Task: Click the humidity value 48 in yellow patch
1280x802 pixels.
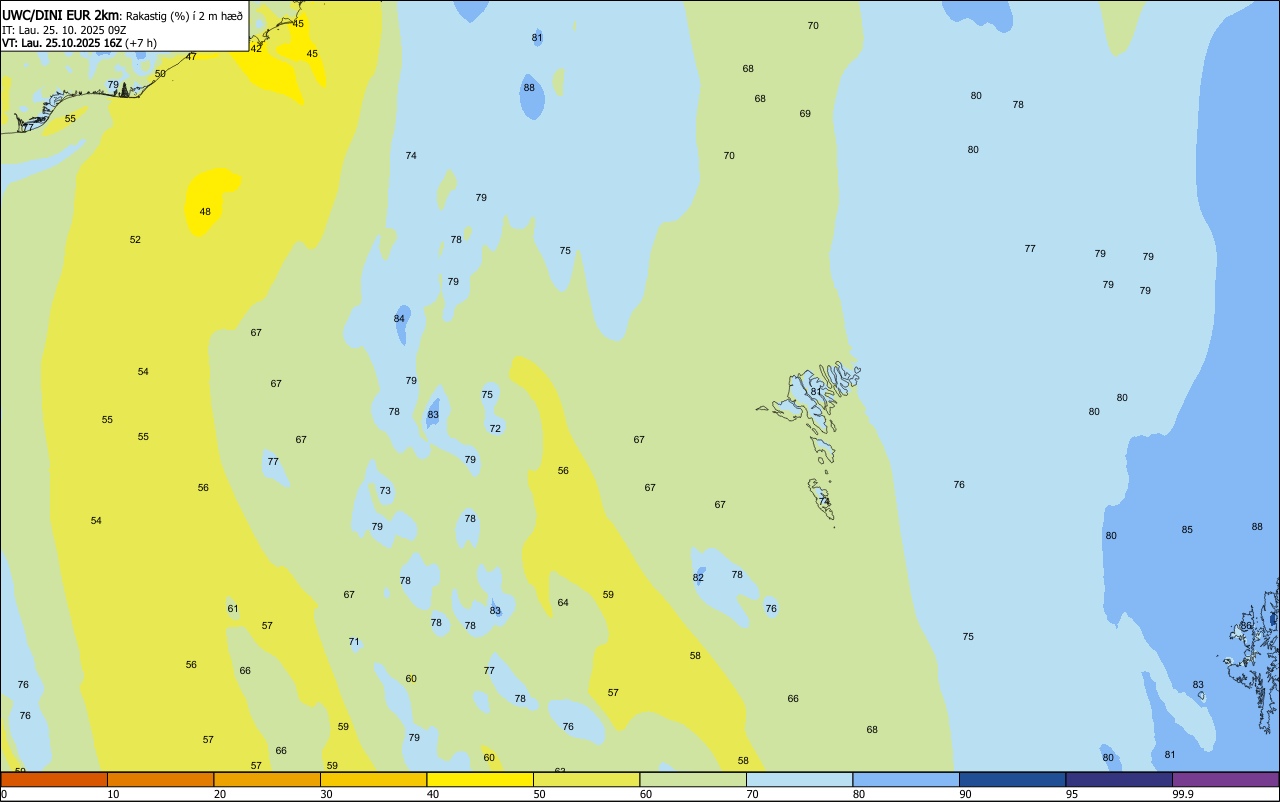Action: click(205, 212)
